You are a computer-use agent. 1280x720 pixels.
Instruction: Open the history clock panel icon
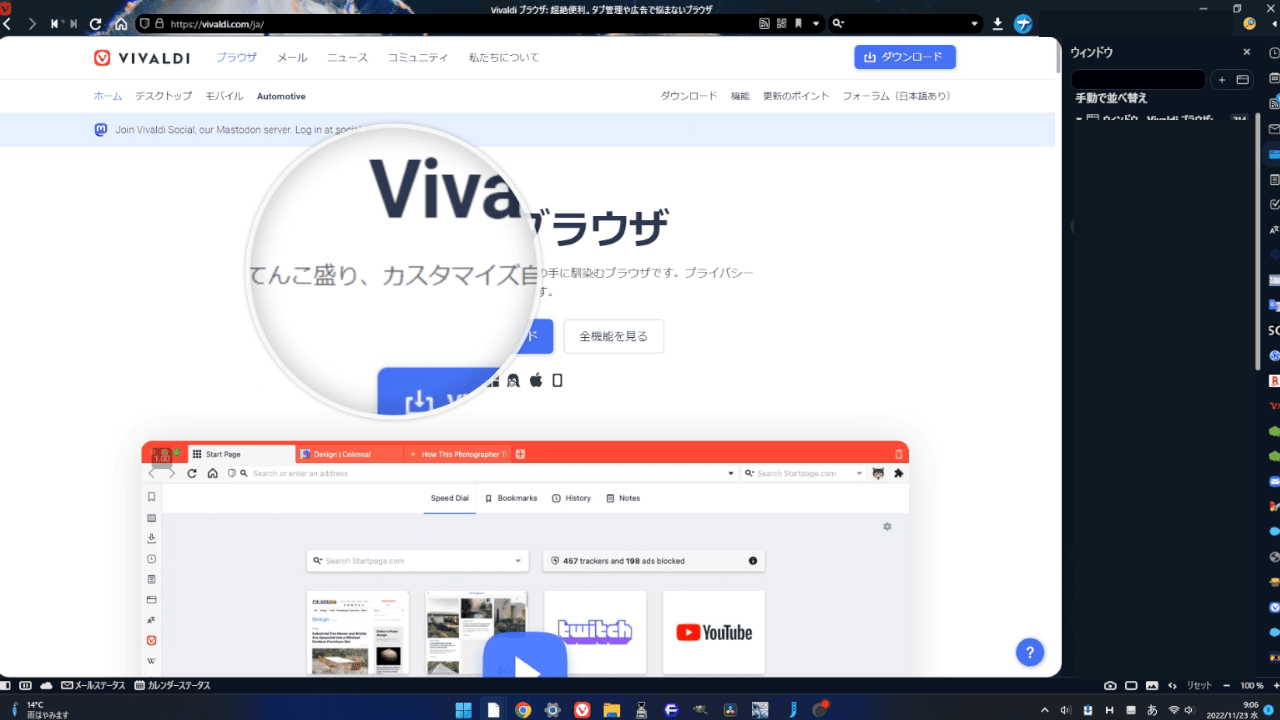pyautogui.click(x=1274, y=52)
